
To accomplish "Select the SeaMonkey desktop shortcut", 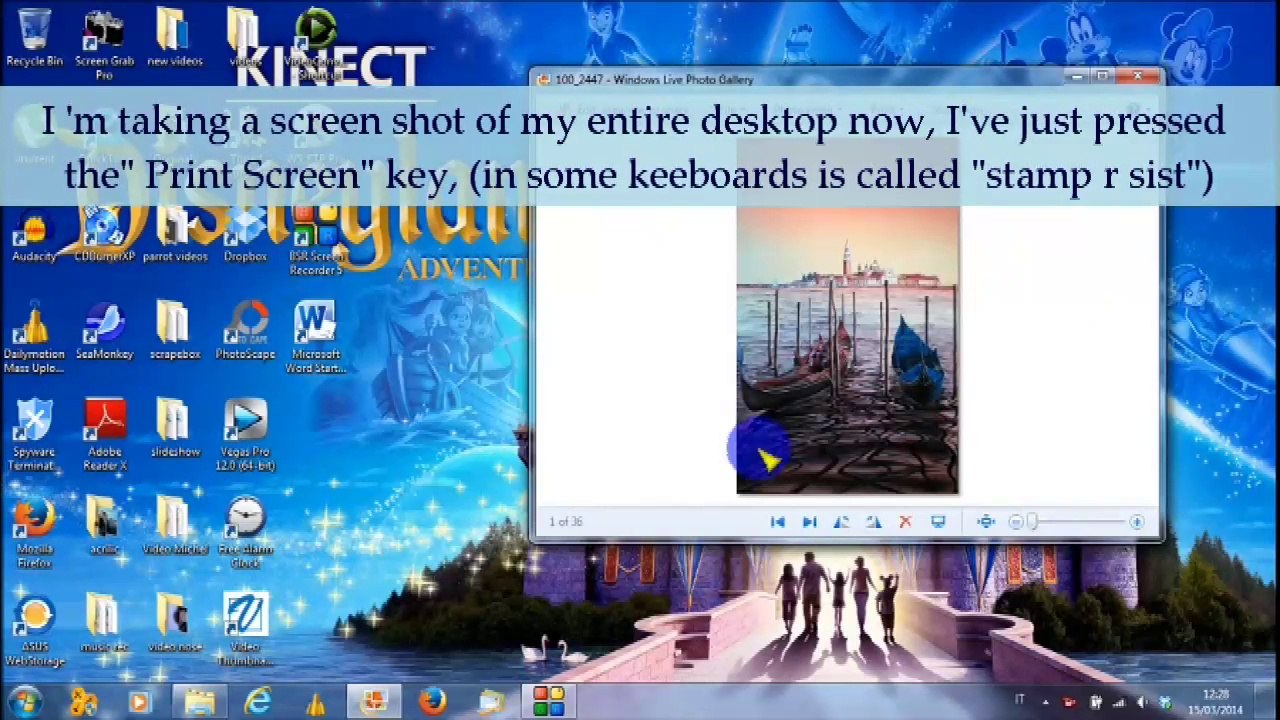I will pyautogui.click(x=104, y=333).
